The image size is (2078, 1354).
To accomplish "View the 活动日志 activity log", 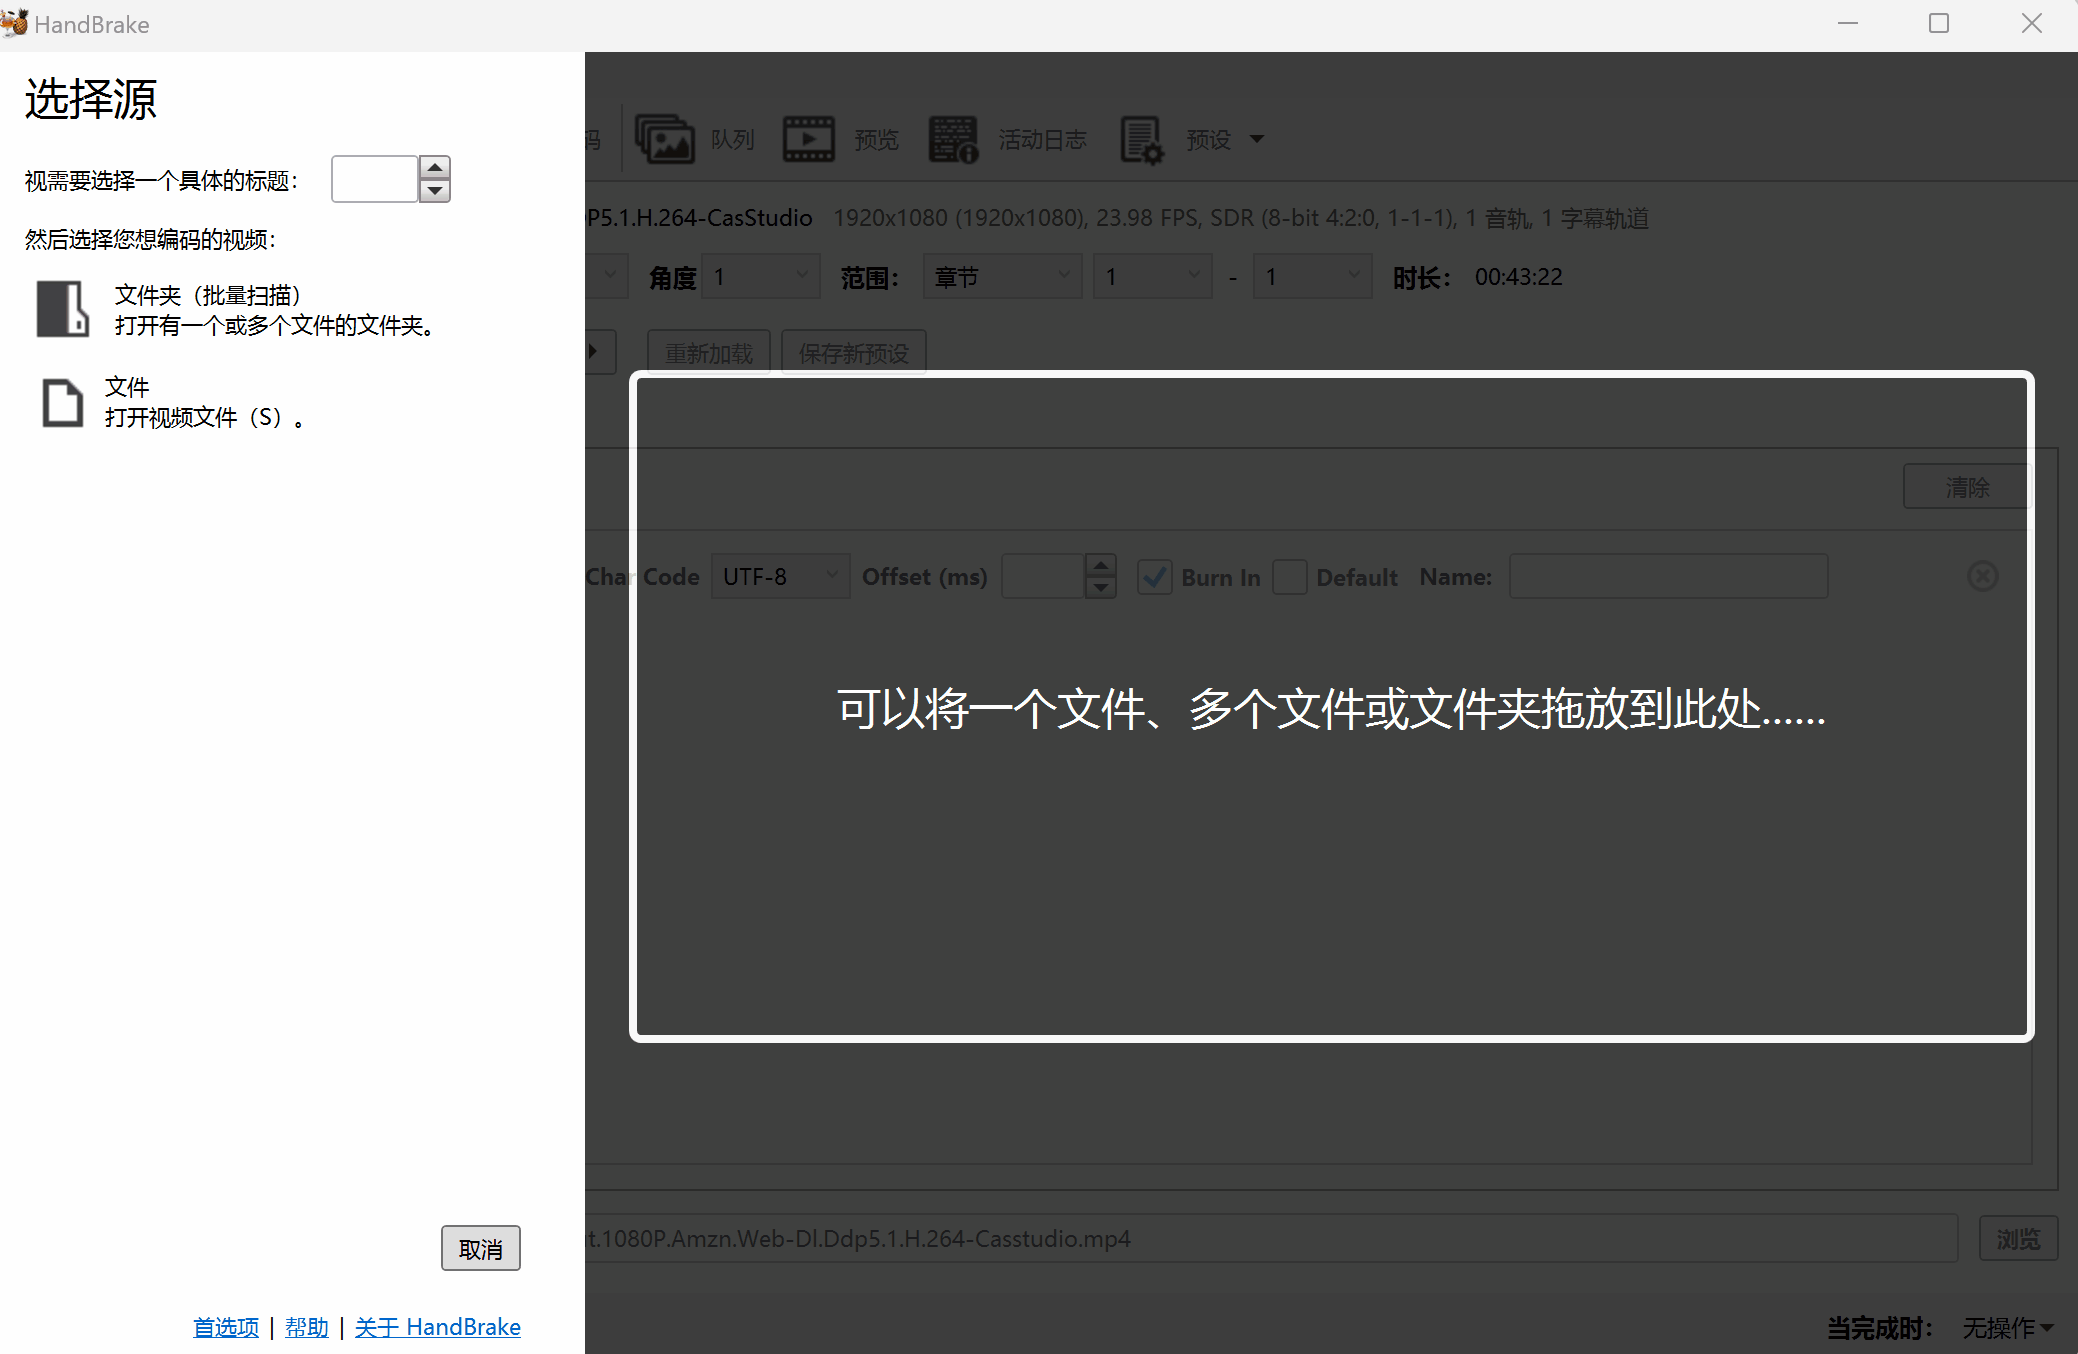I will coord(1010,139).
